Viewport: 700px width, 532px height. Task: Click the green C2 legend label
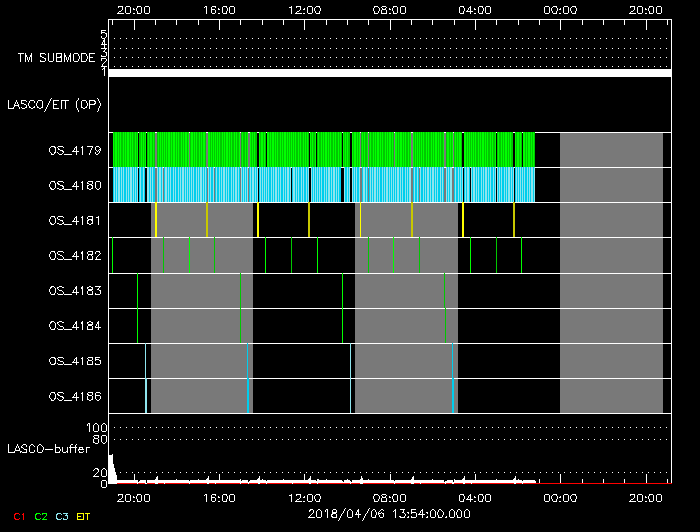(41, 516)
